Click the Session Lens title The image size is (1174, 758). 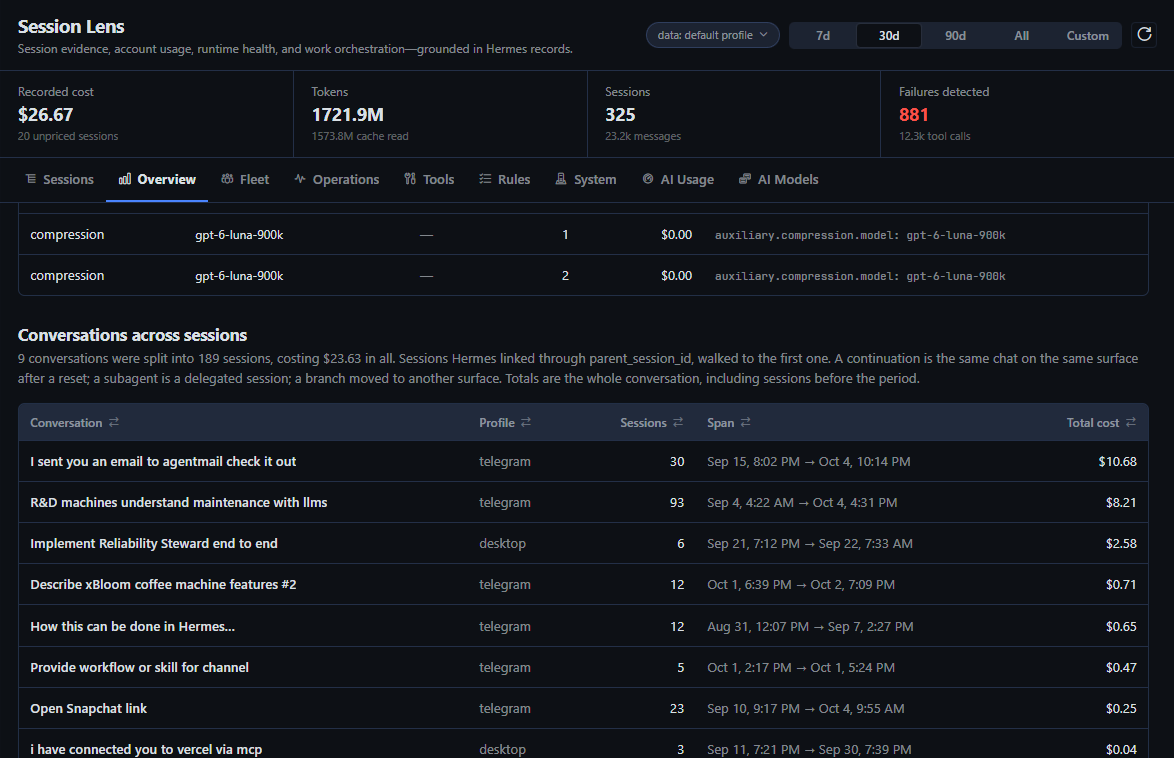(x=71, y=27)
